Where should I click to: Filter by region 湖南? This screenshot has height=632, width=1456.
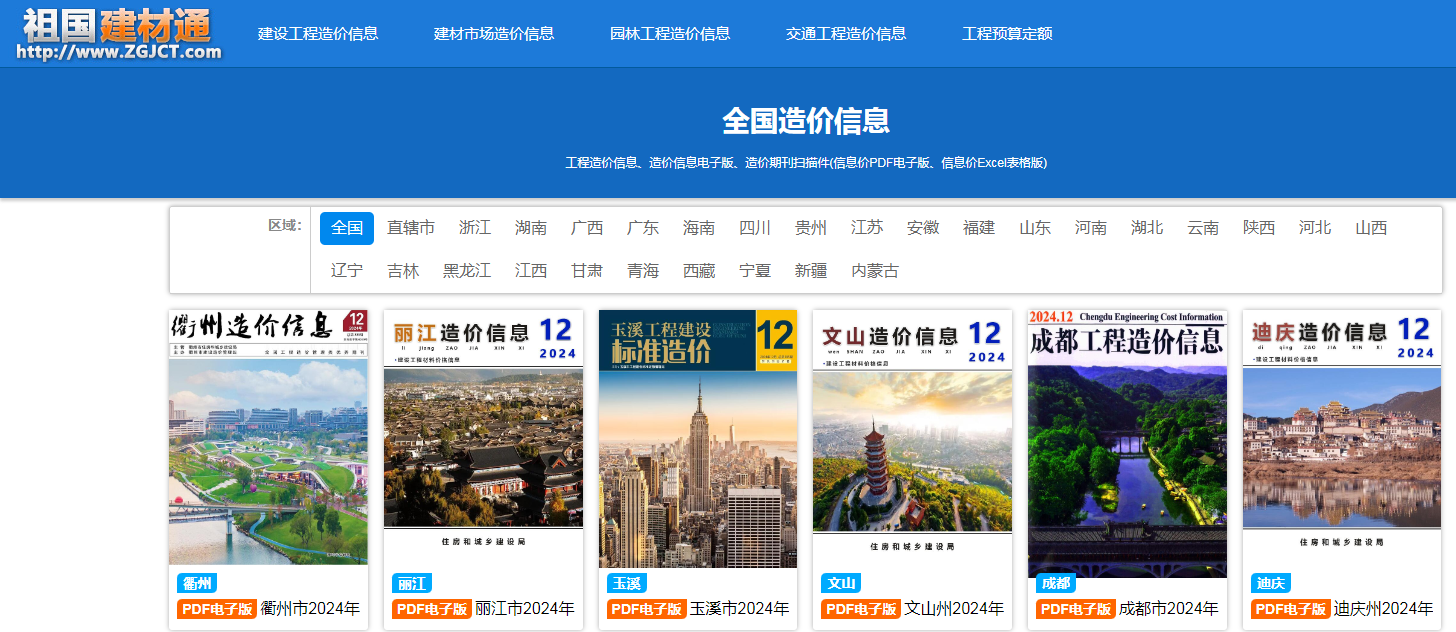[x=531, y=228]
